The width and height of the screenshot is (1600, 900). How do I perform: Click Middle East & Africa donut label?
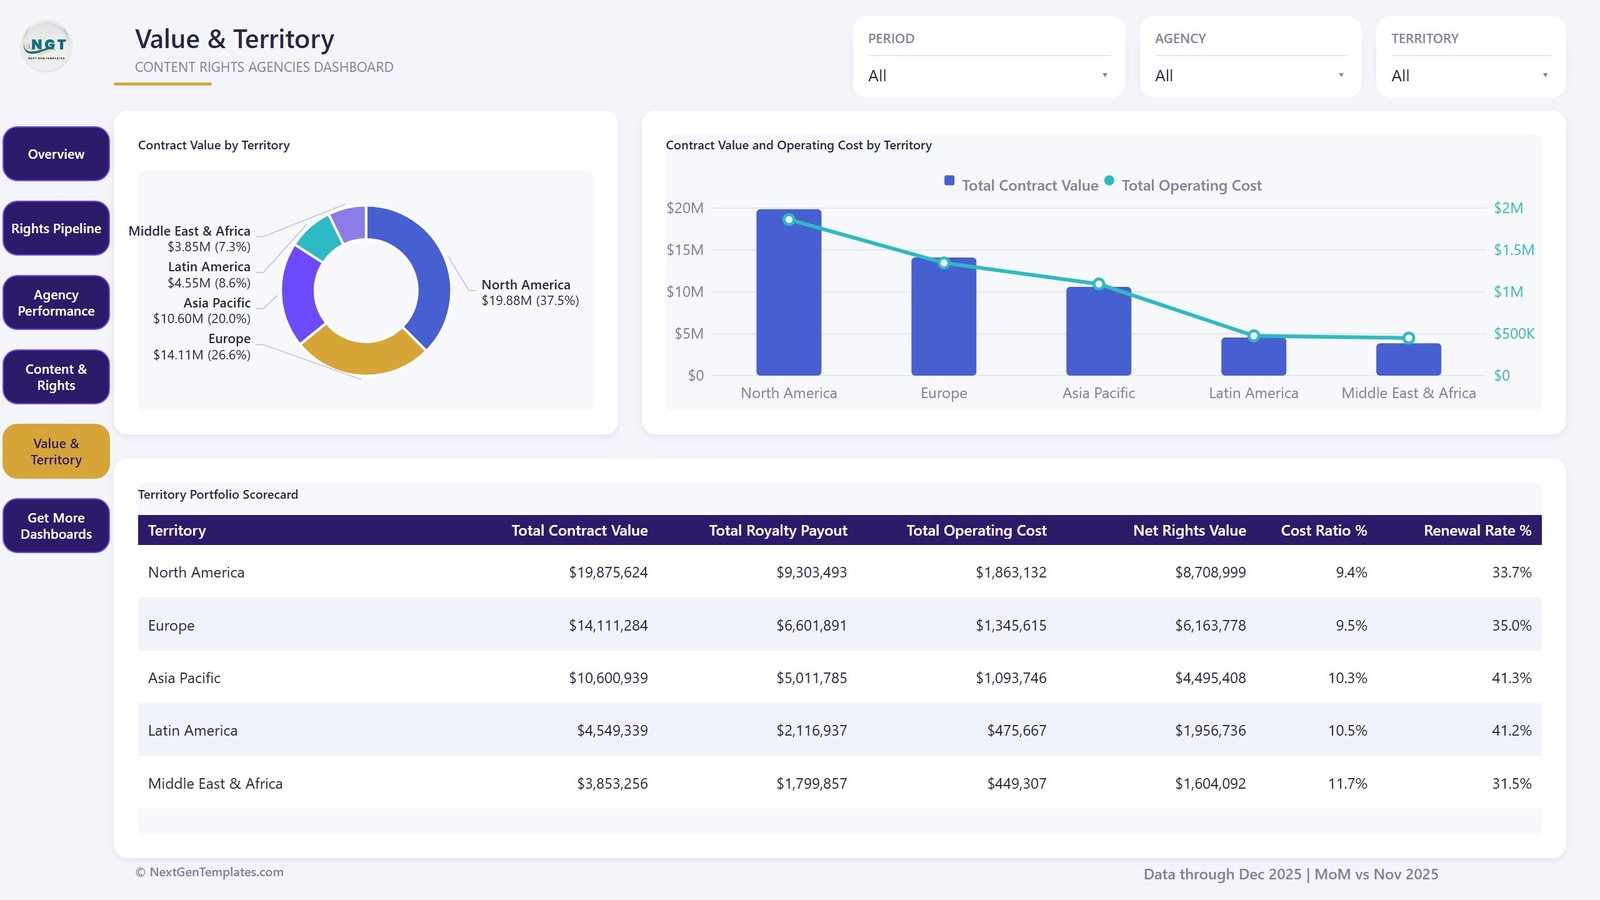(x=189, y=238)
